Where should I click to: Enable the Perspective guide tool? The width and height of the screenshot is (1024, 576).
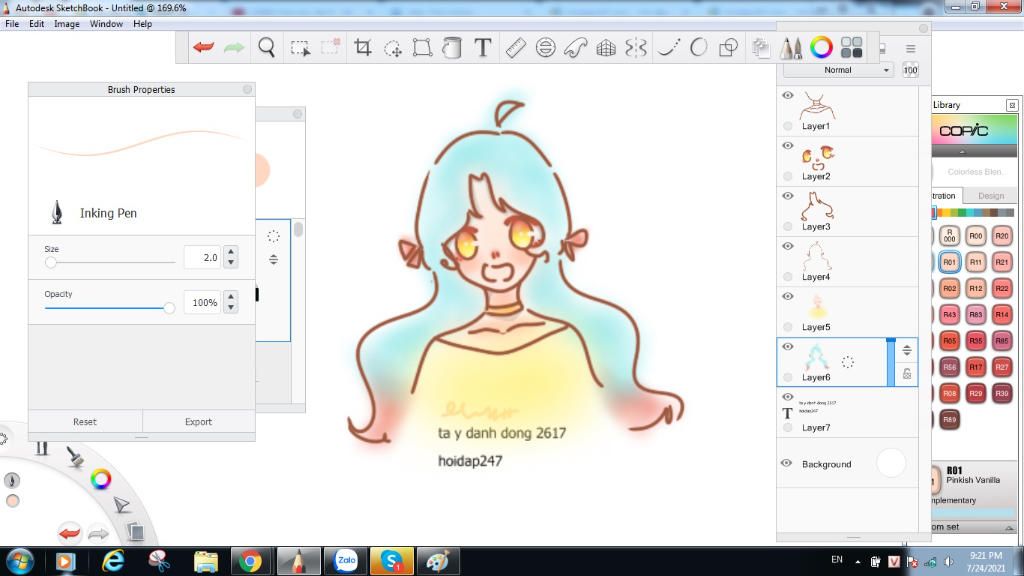pyautogui.click(x=606, y=48)
